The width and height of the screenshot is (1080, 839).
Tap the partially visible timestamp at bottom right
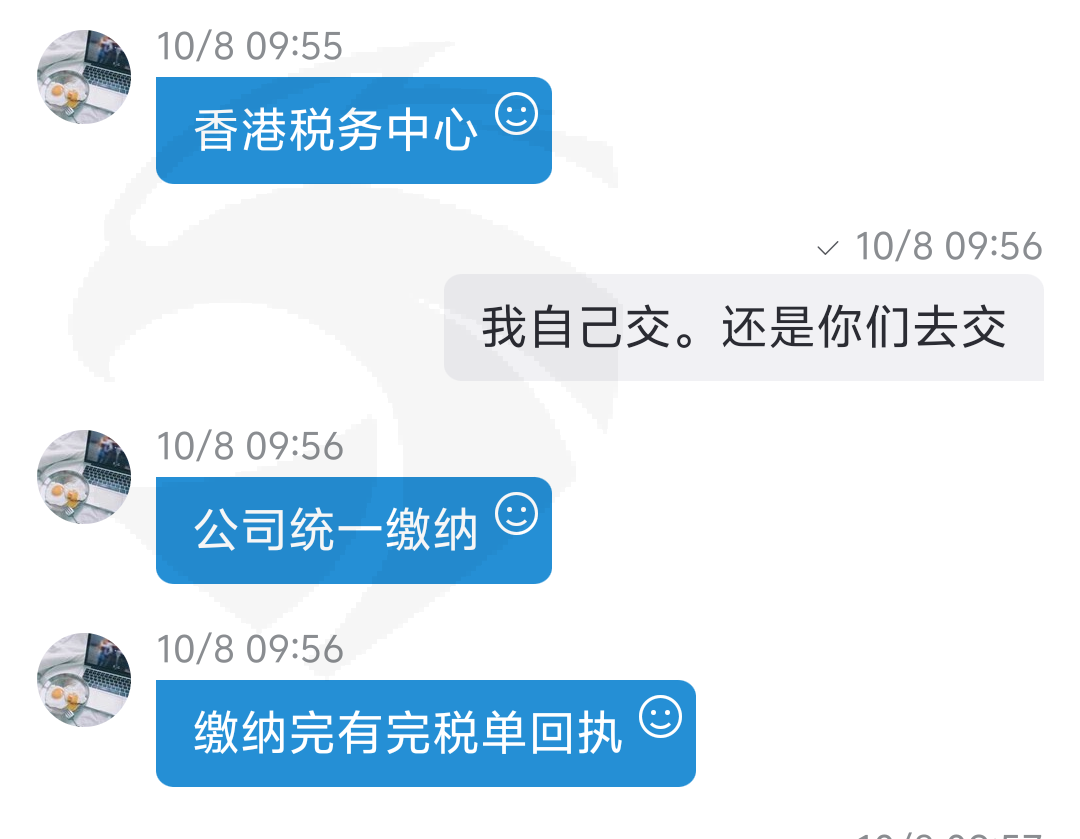coord(948,835)
